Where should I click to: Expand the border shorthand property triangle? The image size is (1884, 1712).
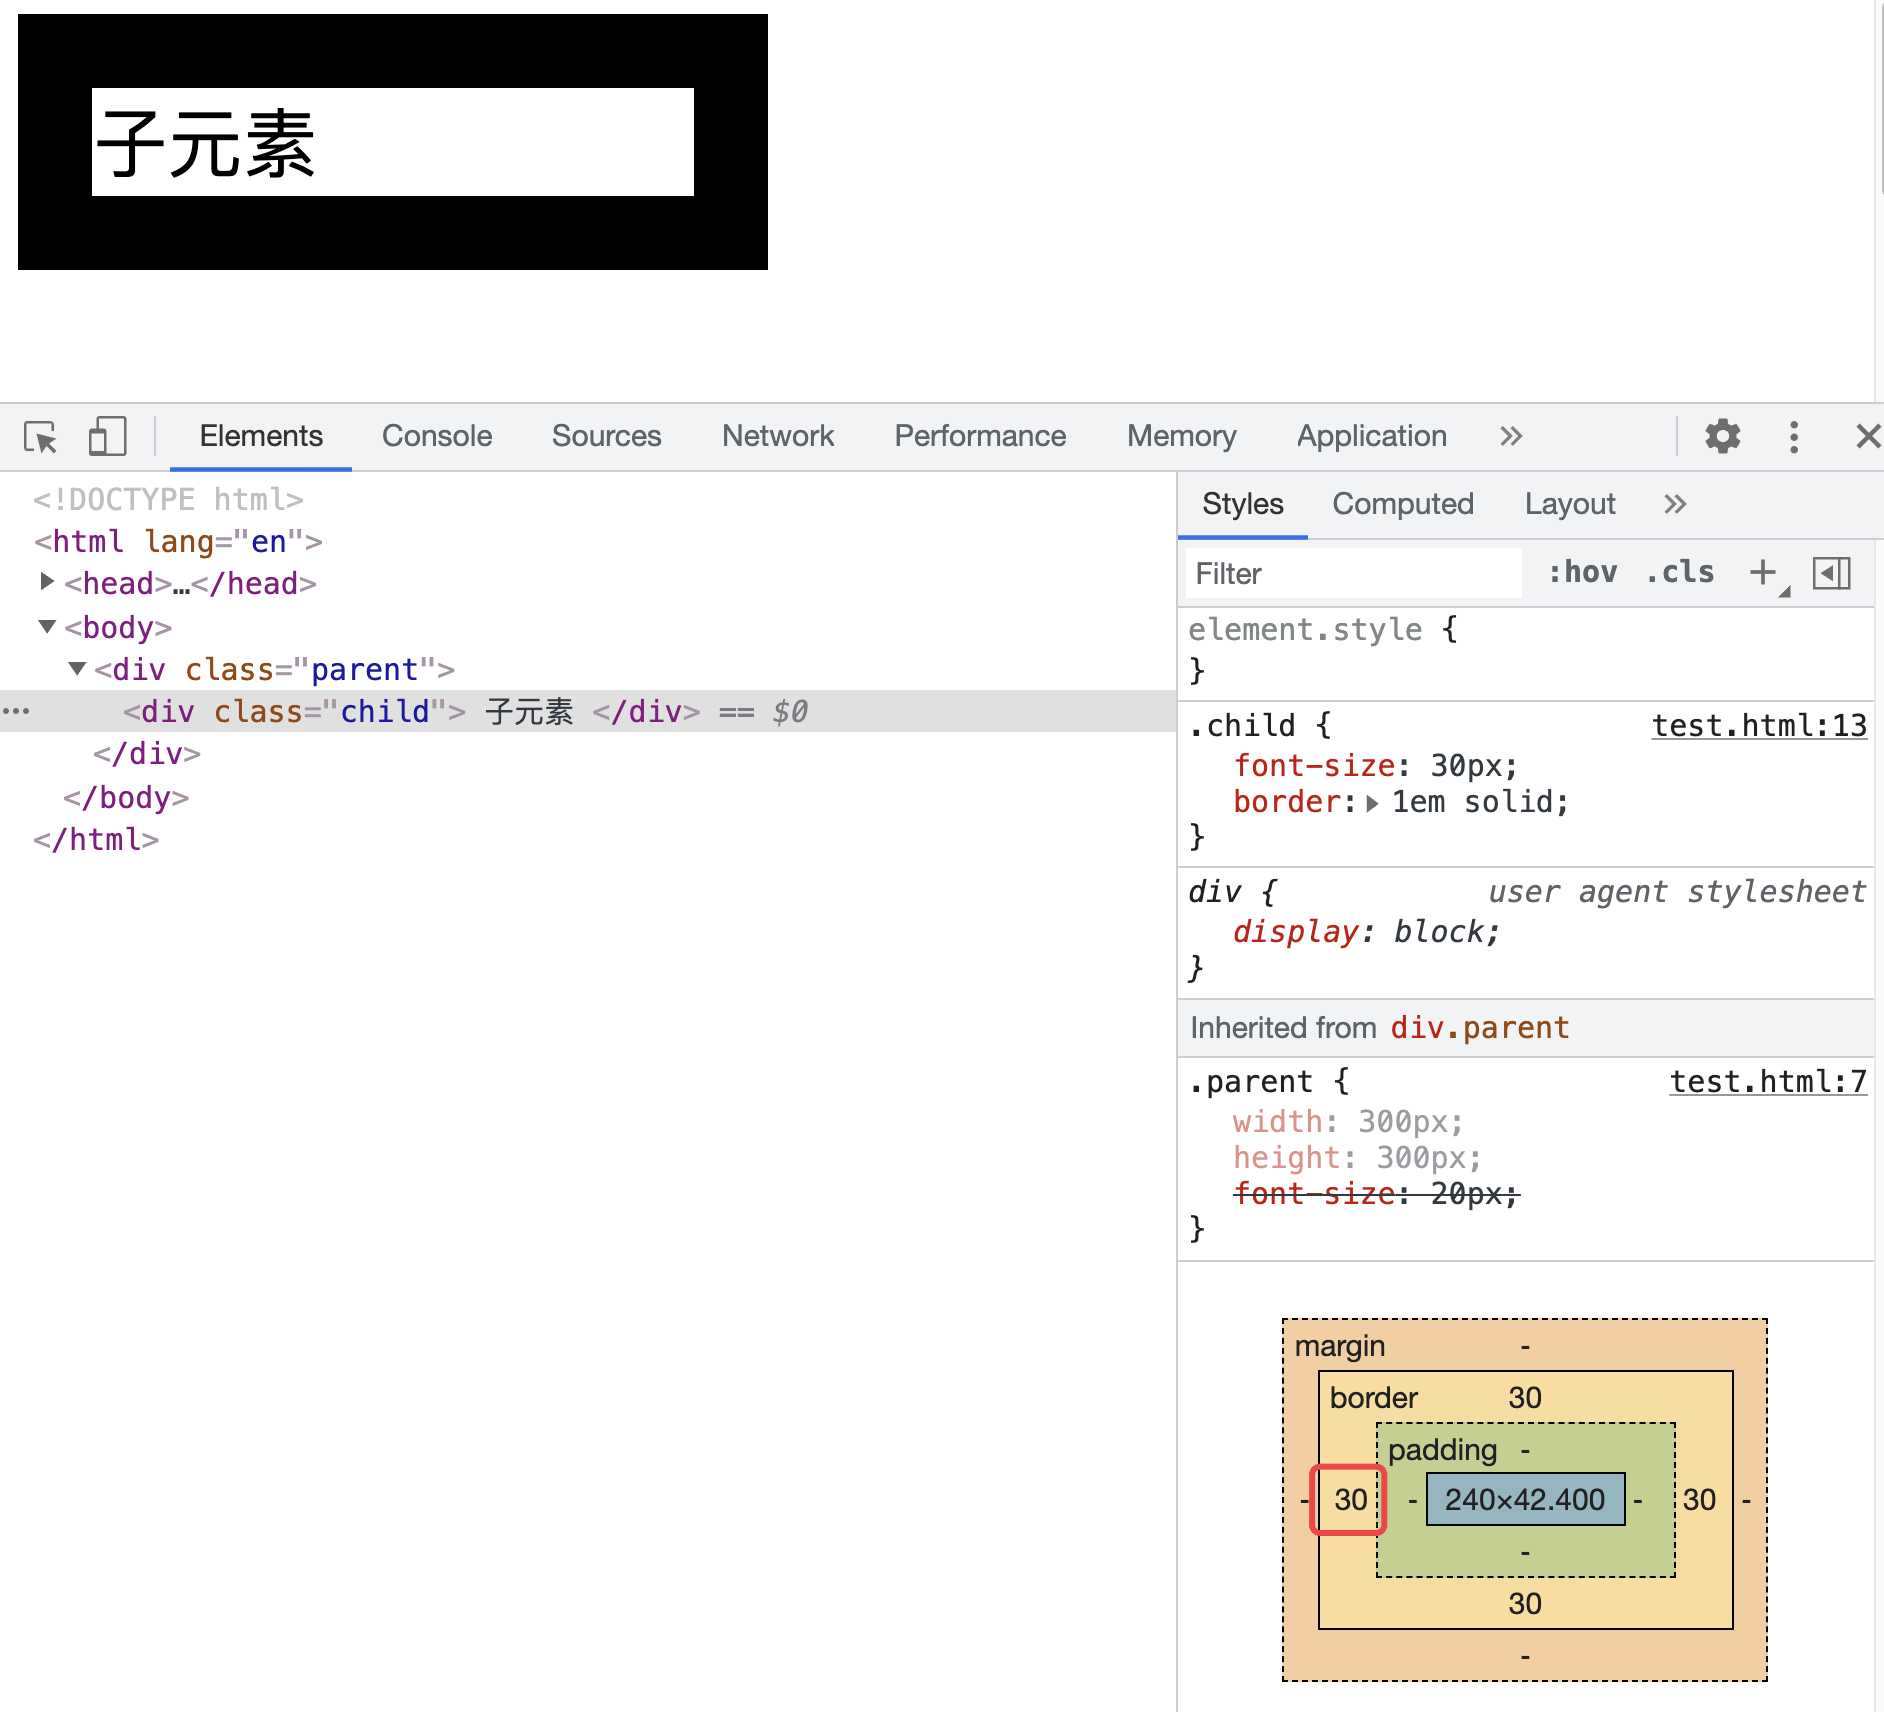1372,803
